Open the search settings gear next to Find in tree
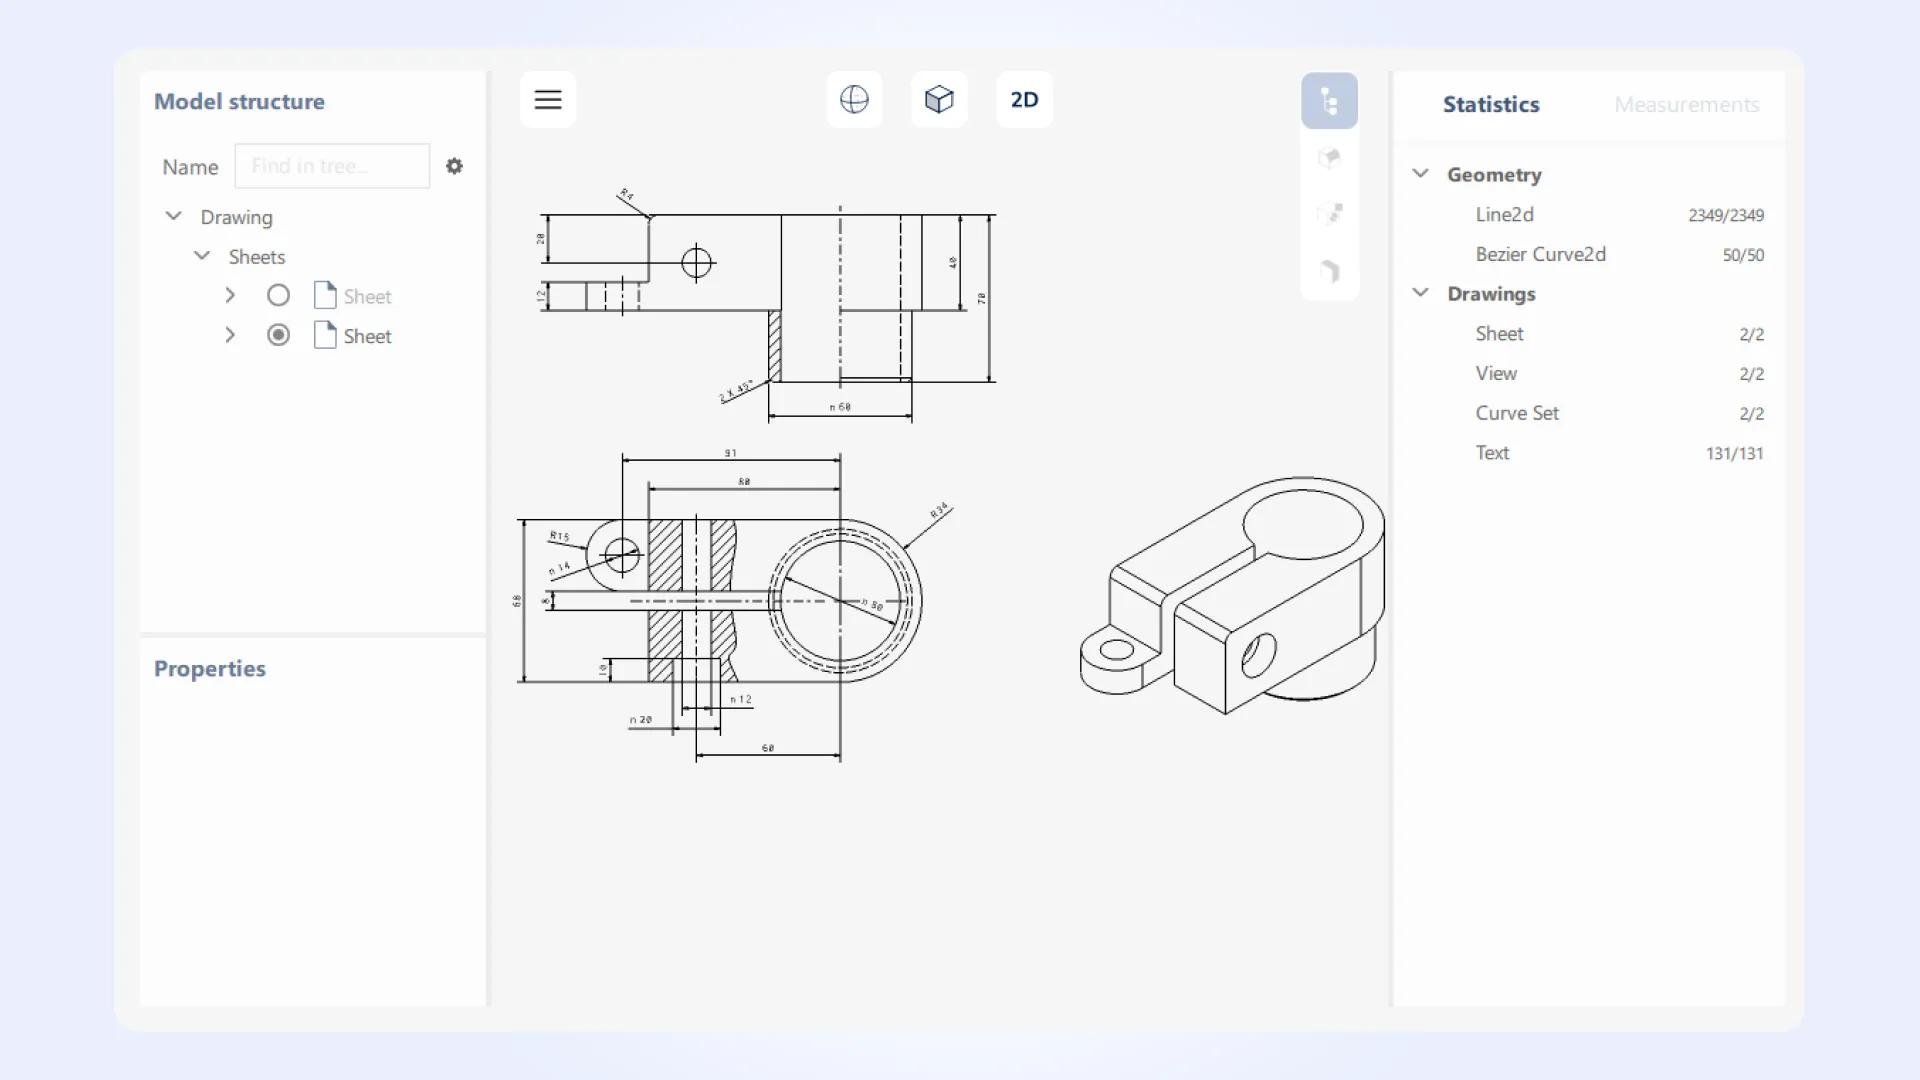This screenshot has width=1920, height=1080. pos(454,166)
